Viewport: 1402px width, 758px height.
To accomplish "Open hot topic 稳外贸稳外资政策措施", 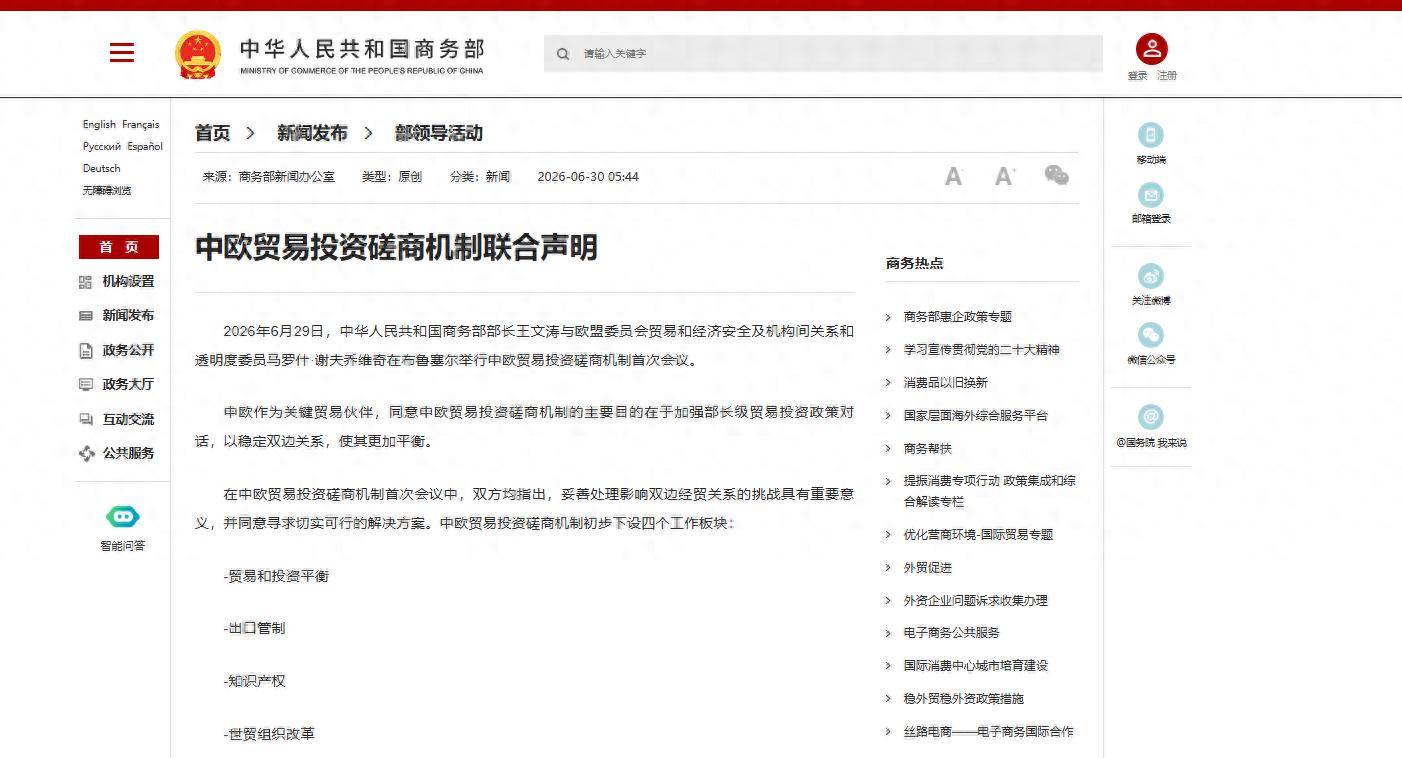I will (964, 699).
